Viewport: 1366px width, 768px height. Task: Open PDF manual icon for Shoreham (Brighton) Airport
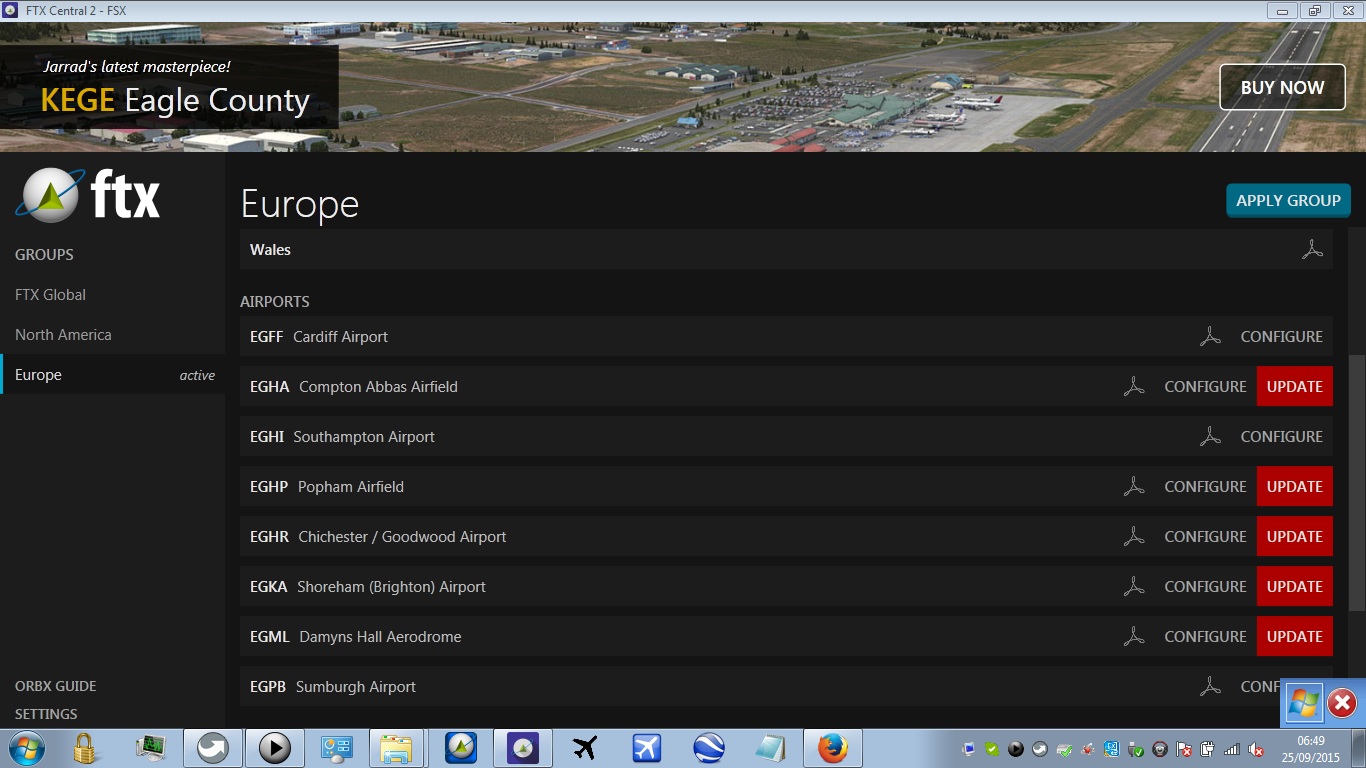coord(1133,587)
